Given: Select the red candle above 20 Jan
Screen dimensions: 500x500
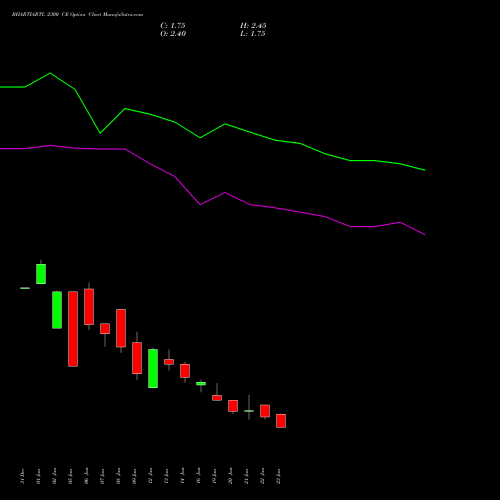Looking at the screenshot, I should (233, 406).
